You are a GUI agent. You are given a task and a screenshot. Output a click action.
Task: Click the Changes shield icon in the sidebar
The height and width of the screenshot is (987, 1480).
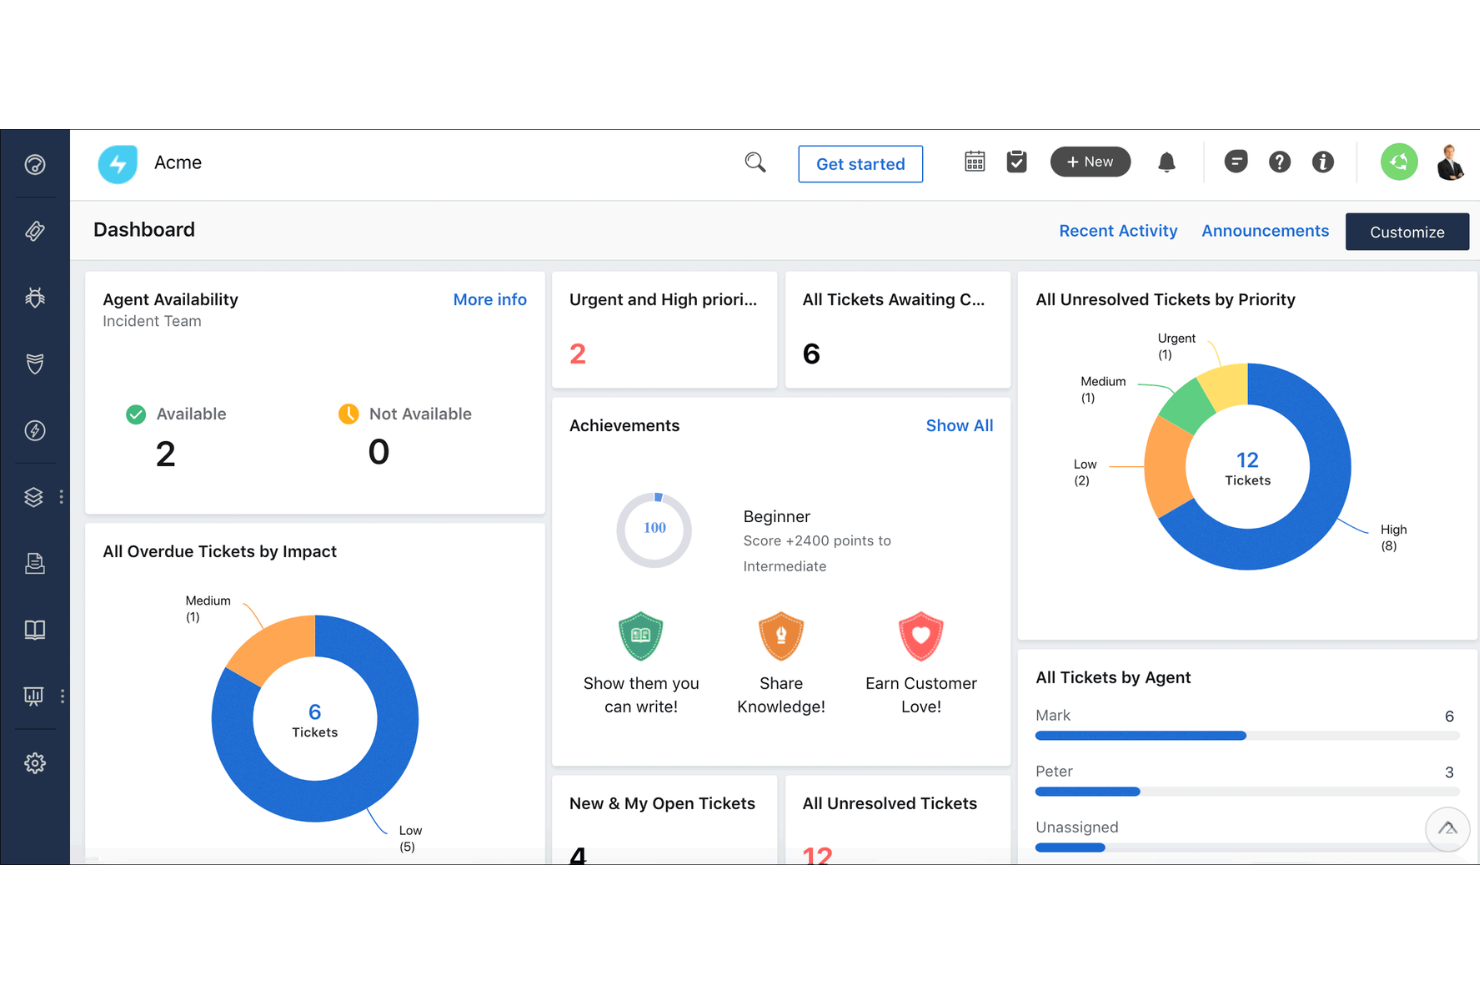(x=35, y=363)
